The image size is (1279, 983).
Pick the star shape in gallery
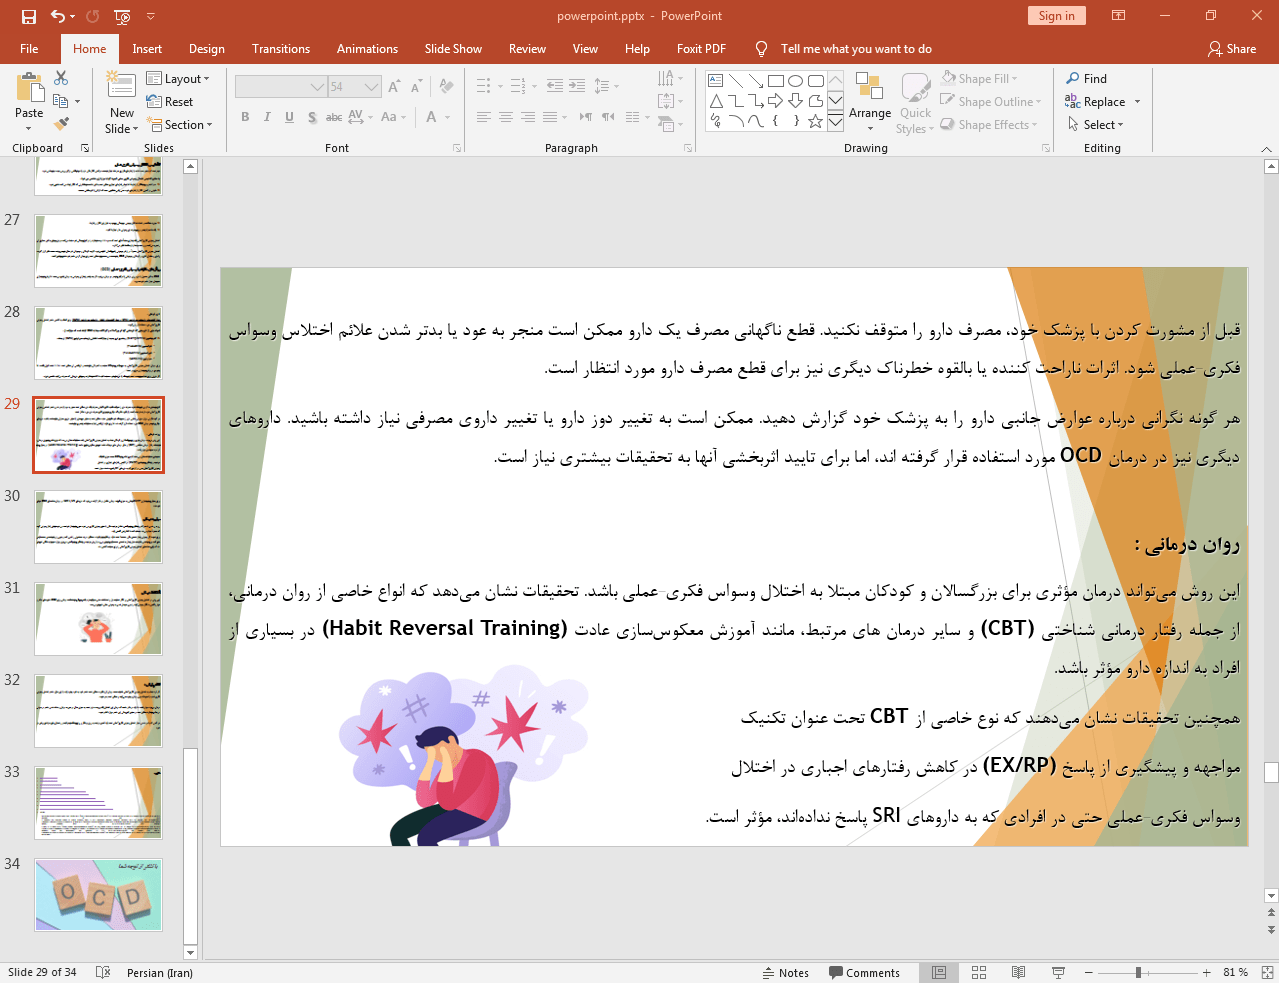pyautogui.click(x=816, y=121)
